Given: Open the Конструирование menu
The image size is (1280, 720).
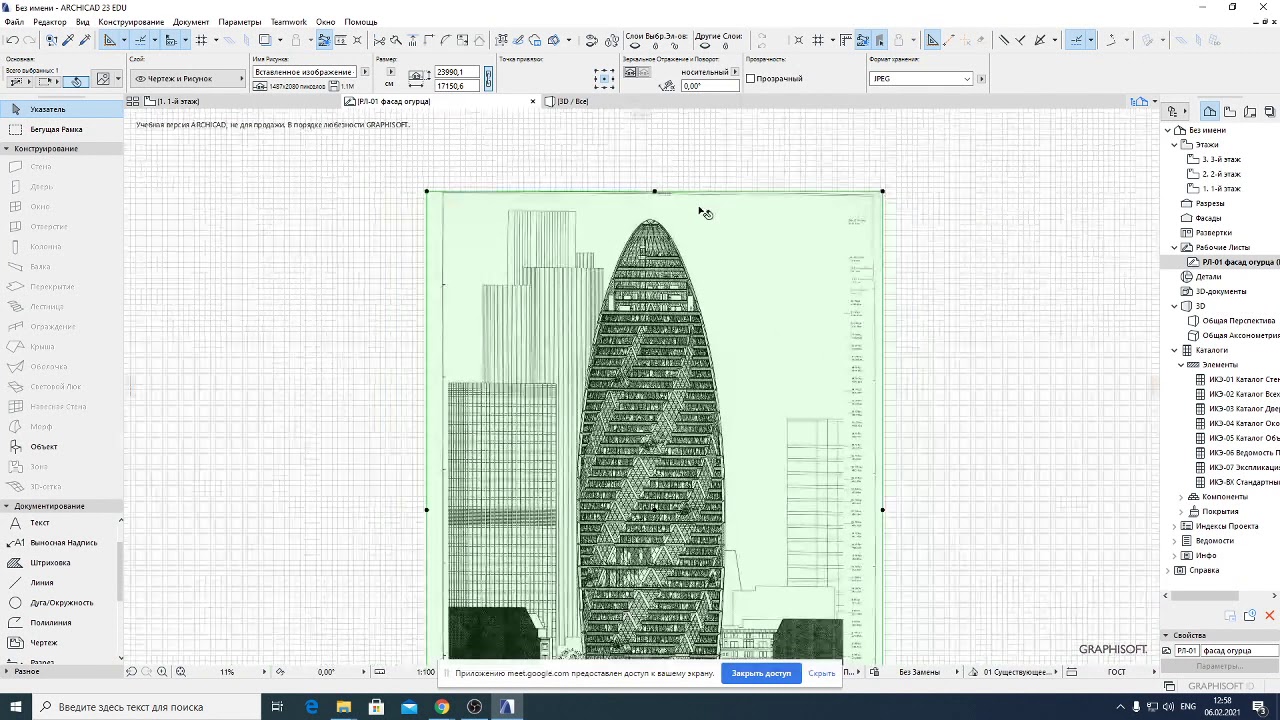Looking at the screenshot, I should [131, 22].
